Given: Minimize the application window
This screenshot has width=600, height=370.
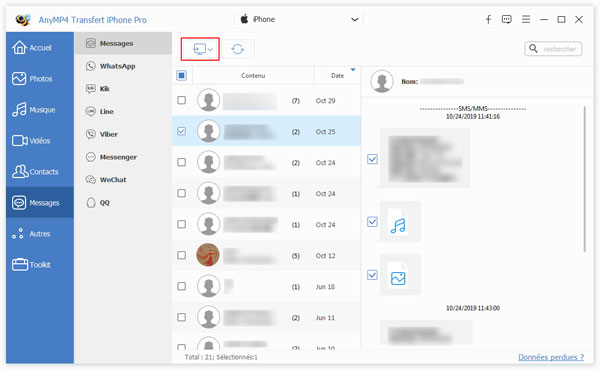Looking at the screenshot, I should click(x=544, y=20).
